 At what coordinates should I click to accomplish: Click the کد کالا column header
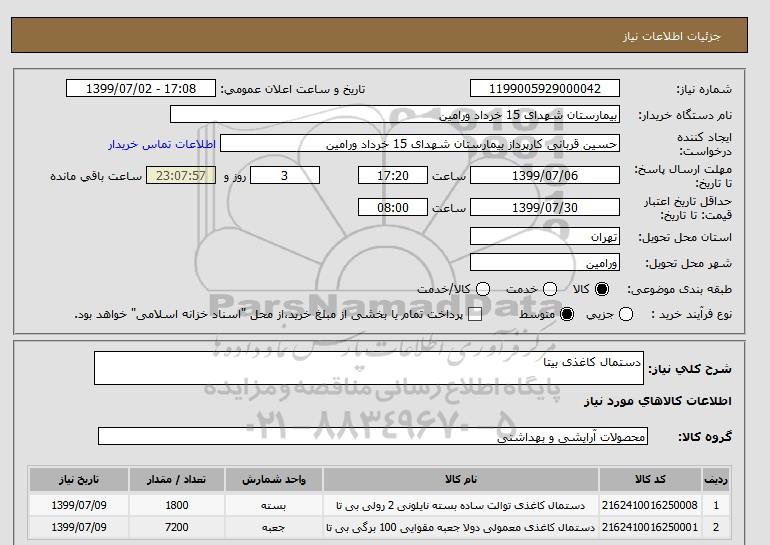click(650, 479)
